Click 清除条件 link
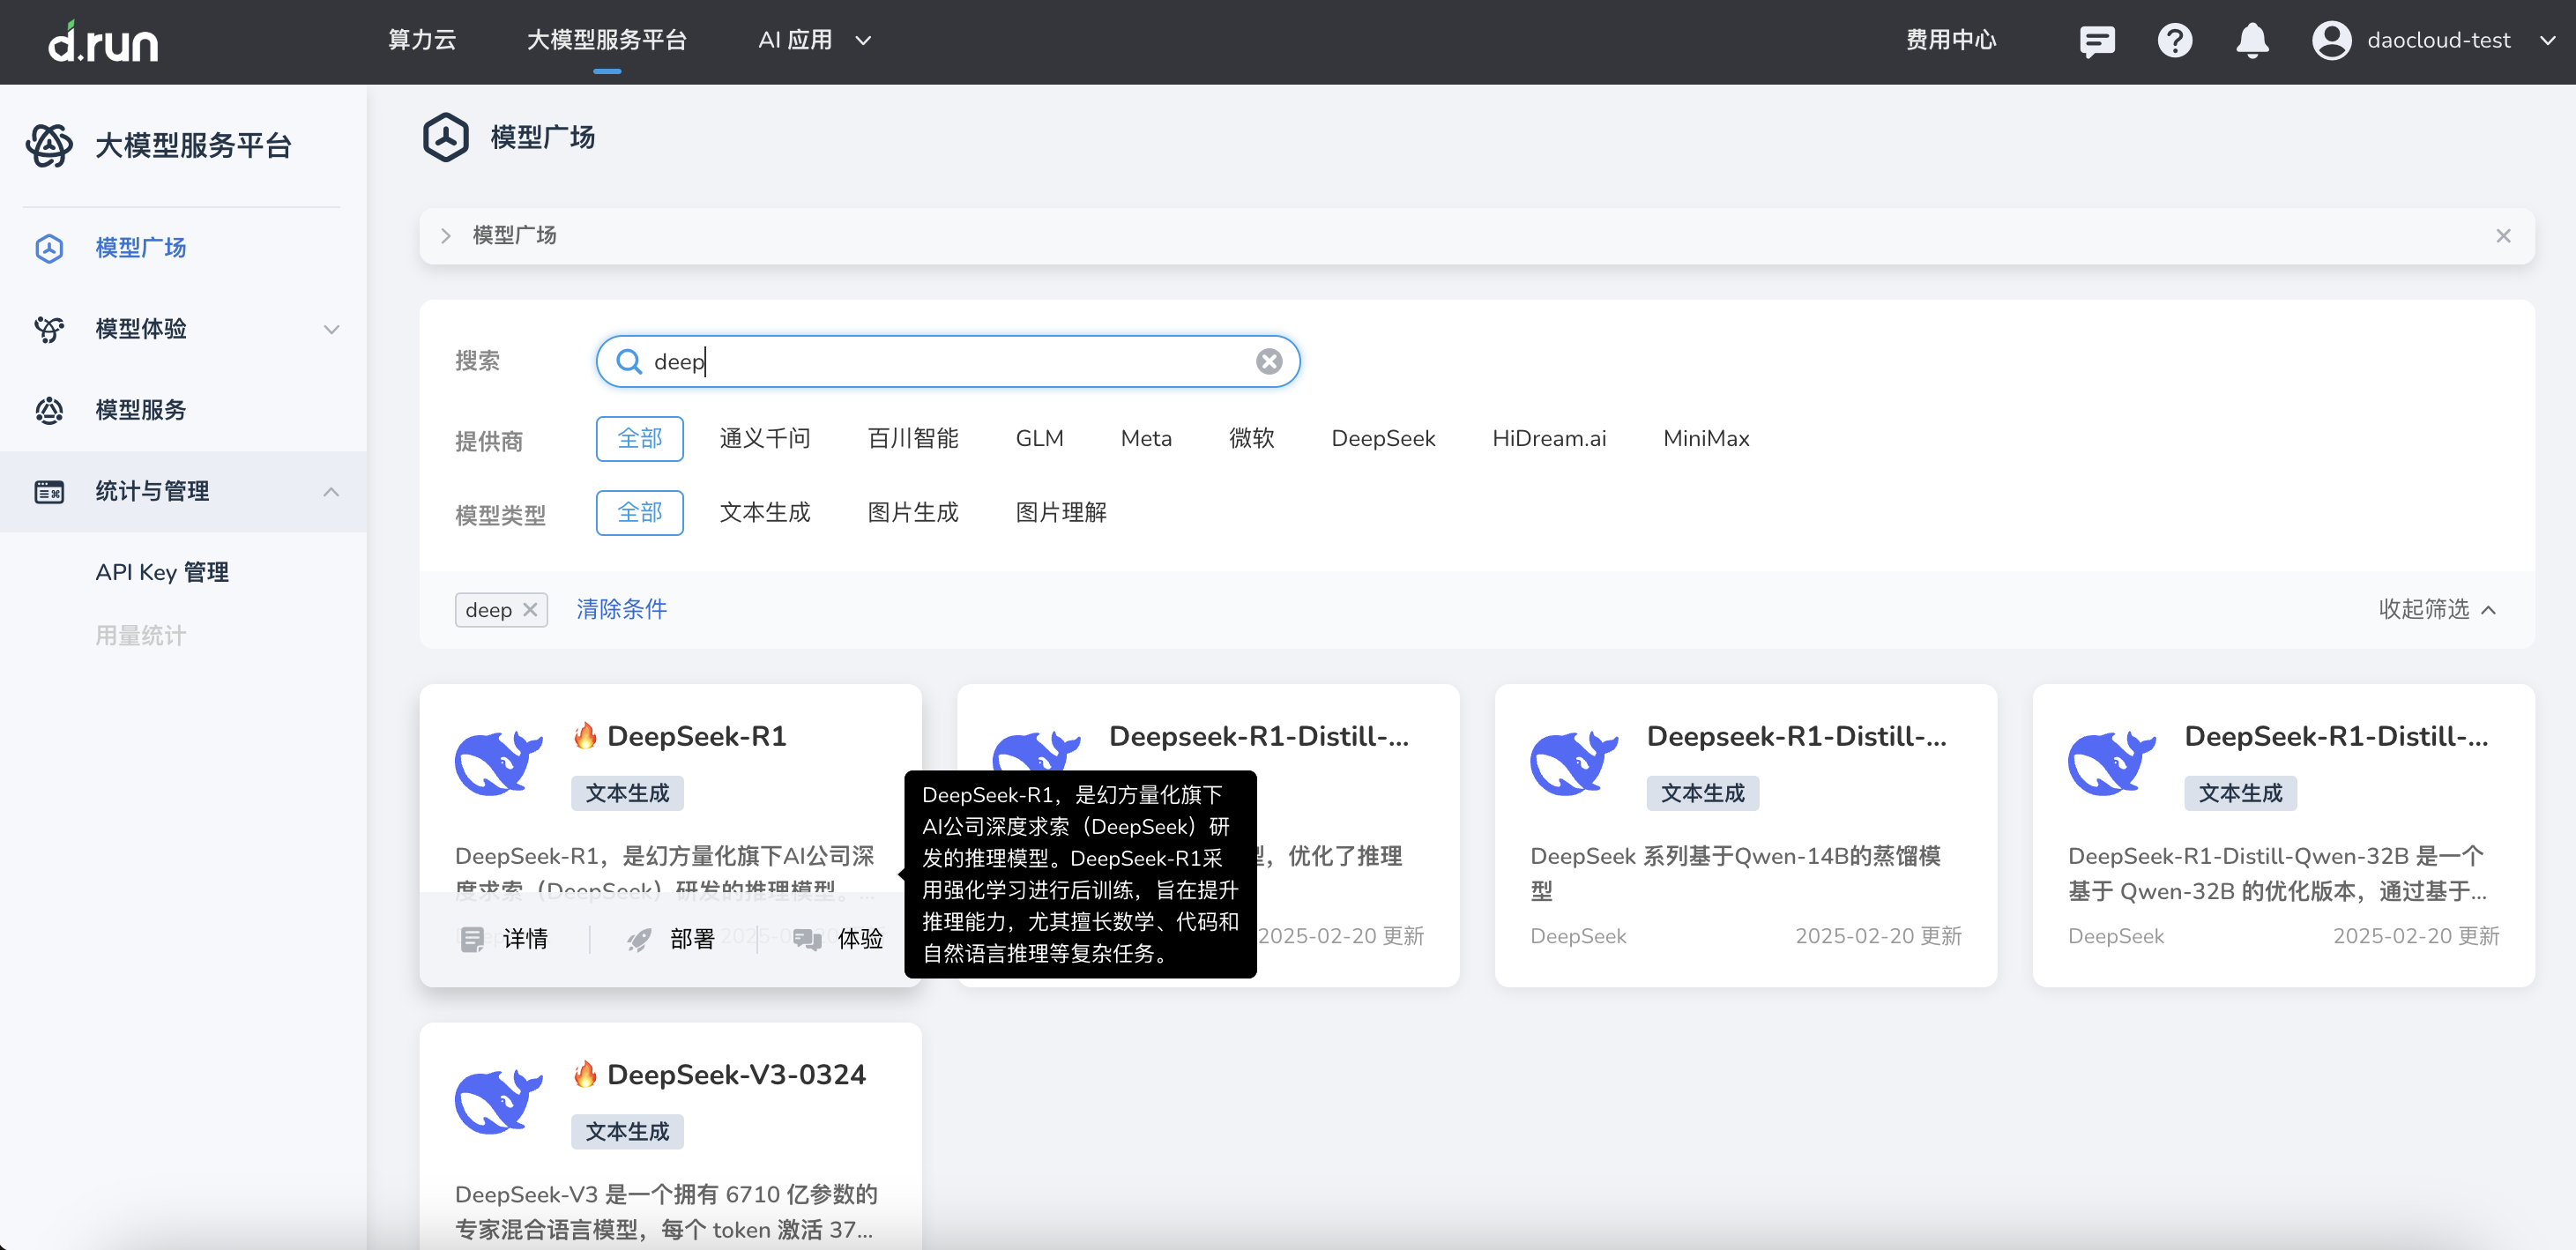This screenshot has width=2576, height=1250. (621, 609)
